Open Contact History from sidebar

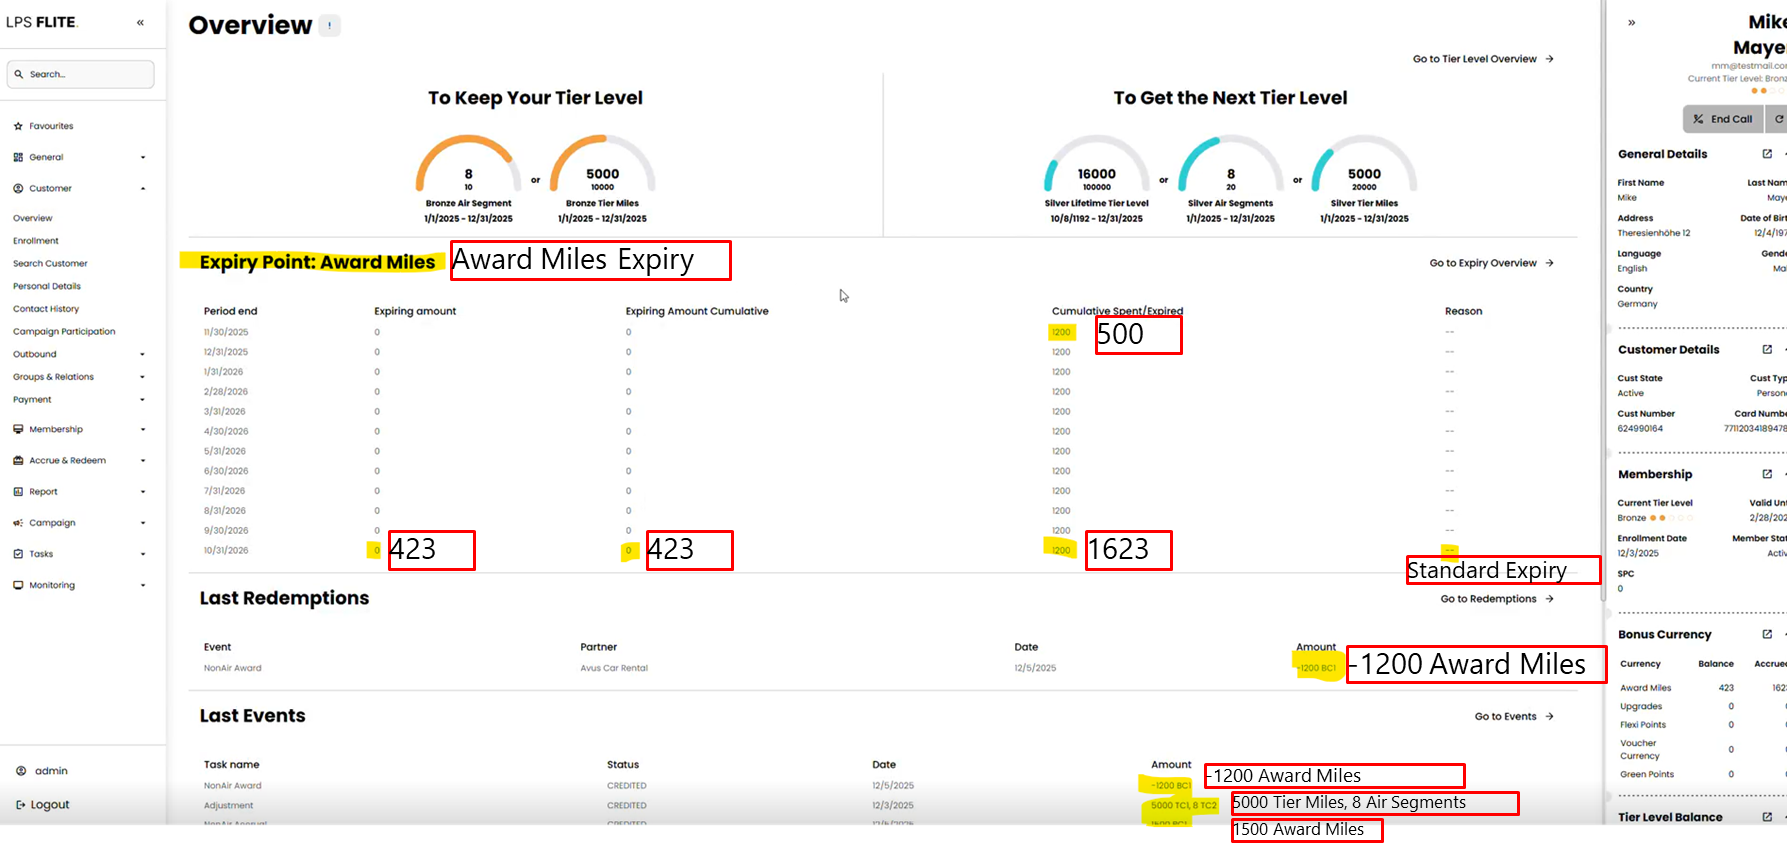[x=46, y=309]
